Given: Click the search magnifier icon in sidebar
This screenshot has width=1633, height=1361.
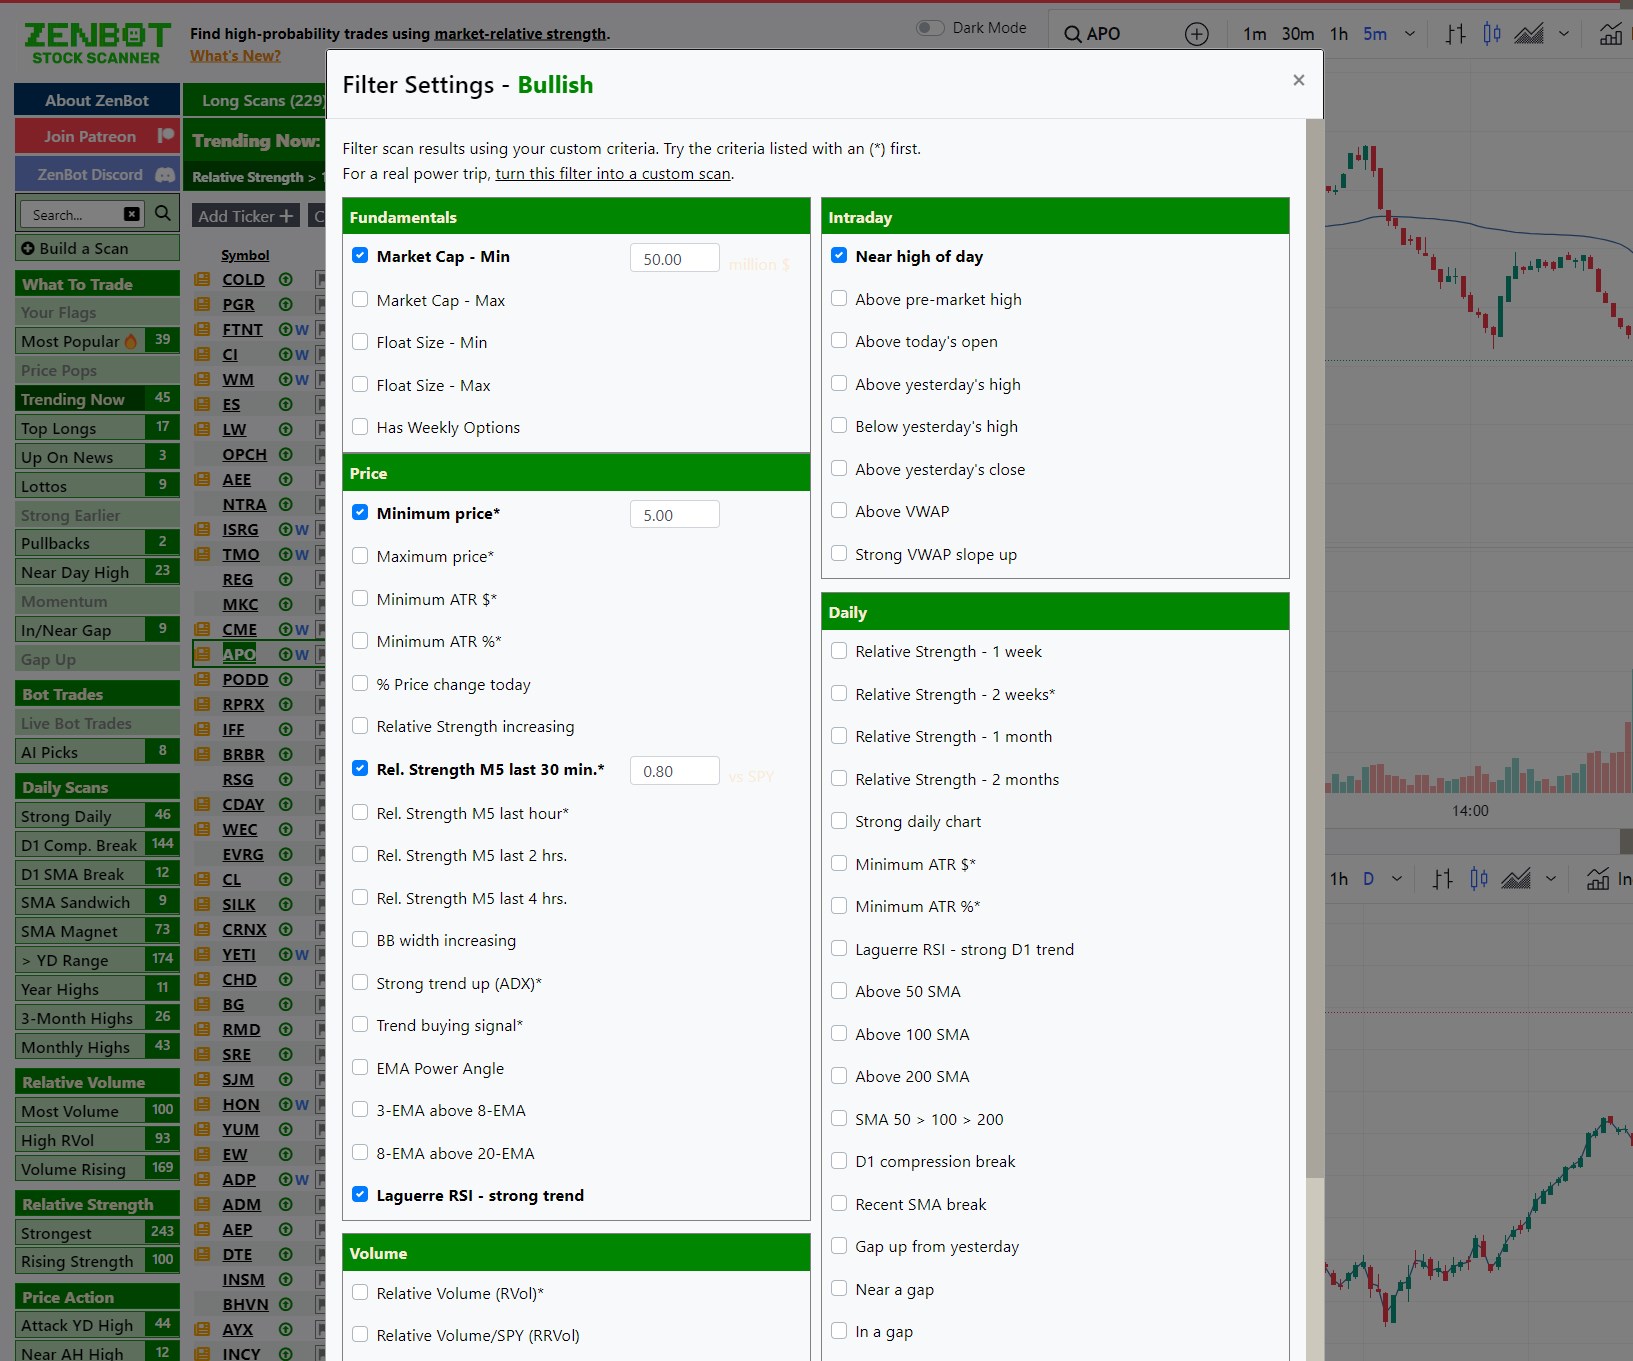Looking at the screenshot, I should click(x=162, y=213).
